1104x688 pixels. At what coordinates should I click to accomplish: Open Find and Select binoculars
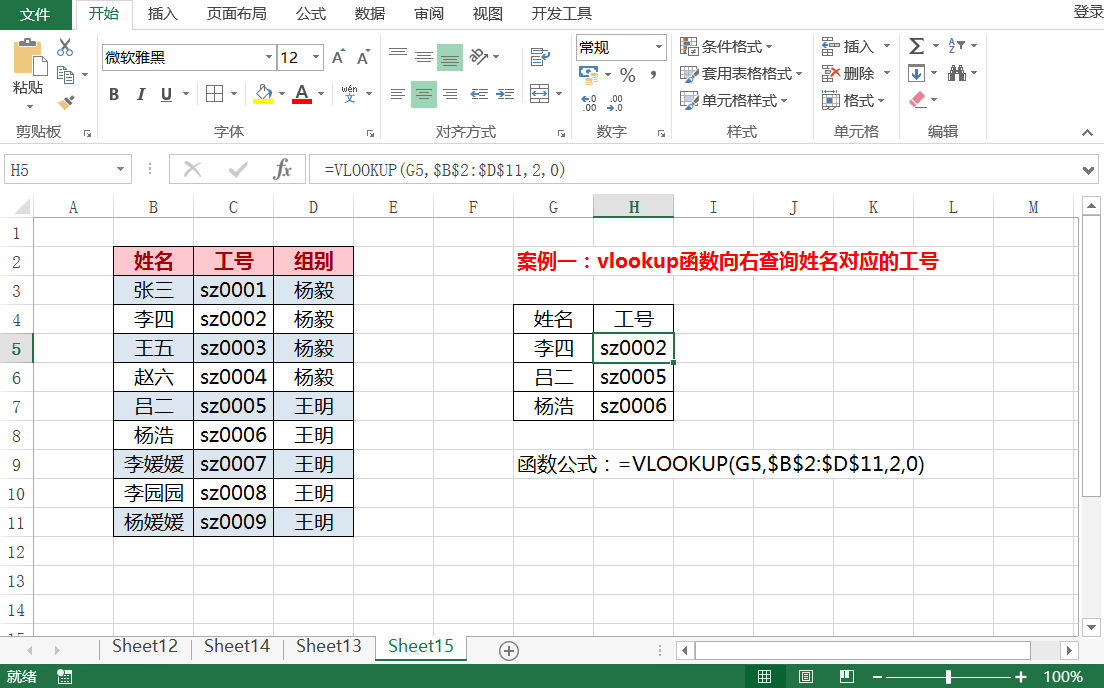(x=957, y=73)
